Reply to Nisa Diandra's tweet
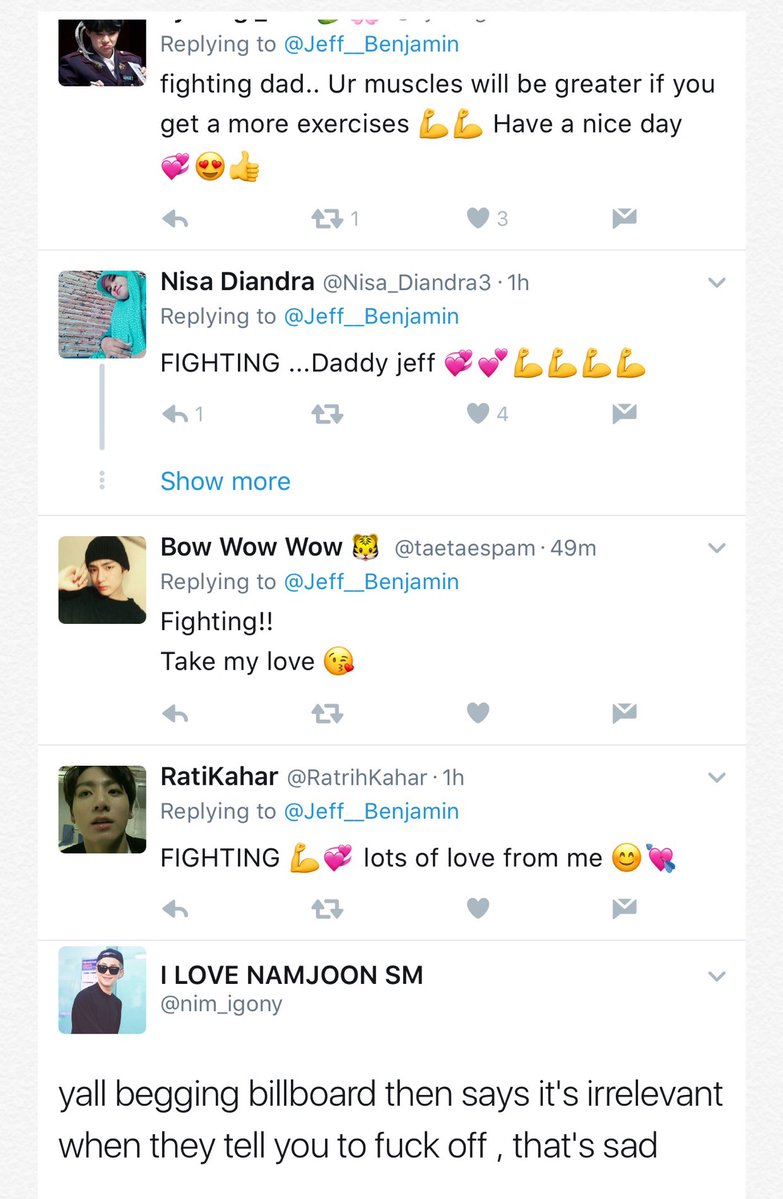This screenshot has height=1199, width=783. pos(175,413)
